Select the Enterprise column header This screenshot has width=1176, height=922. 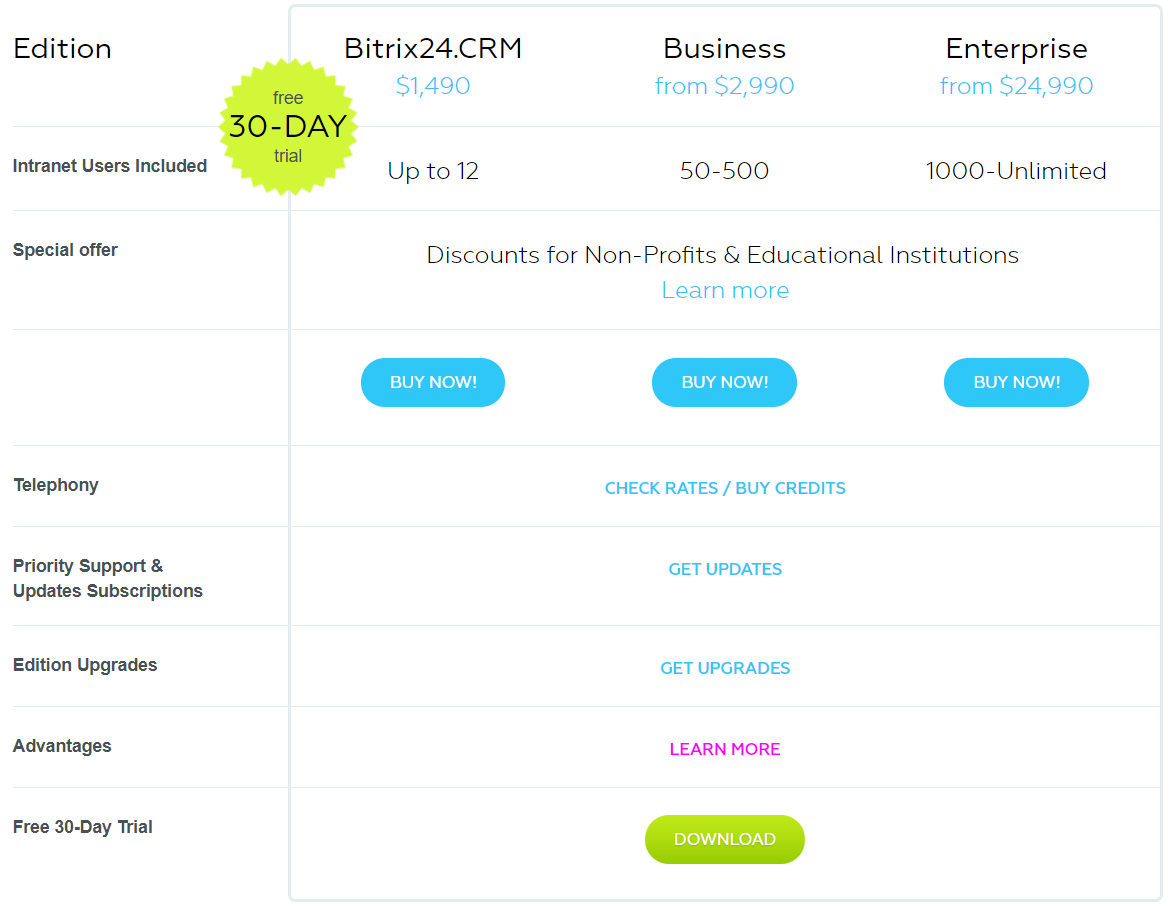click(x=1016, y=48)
